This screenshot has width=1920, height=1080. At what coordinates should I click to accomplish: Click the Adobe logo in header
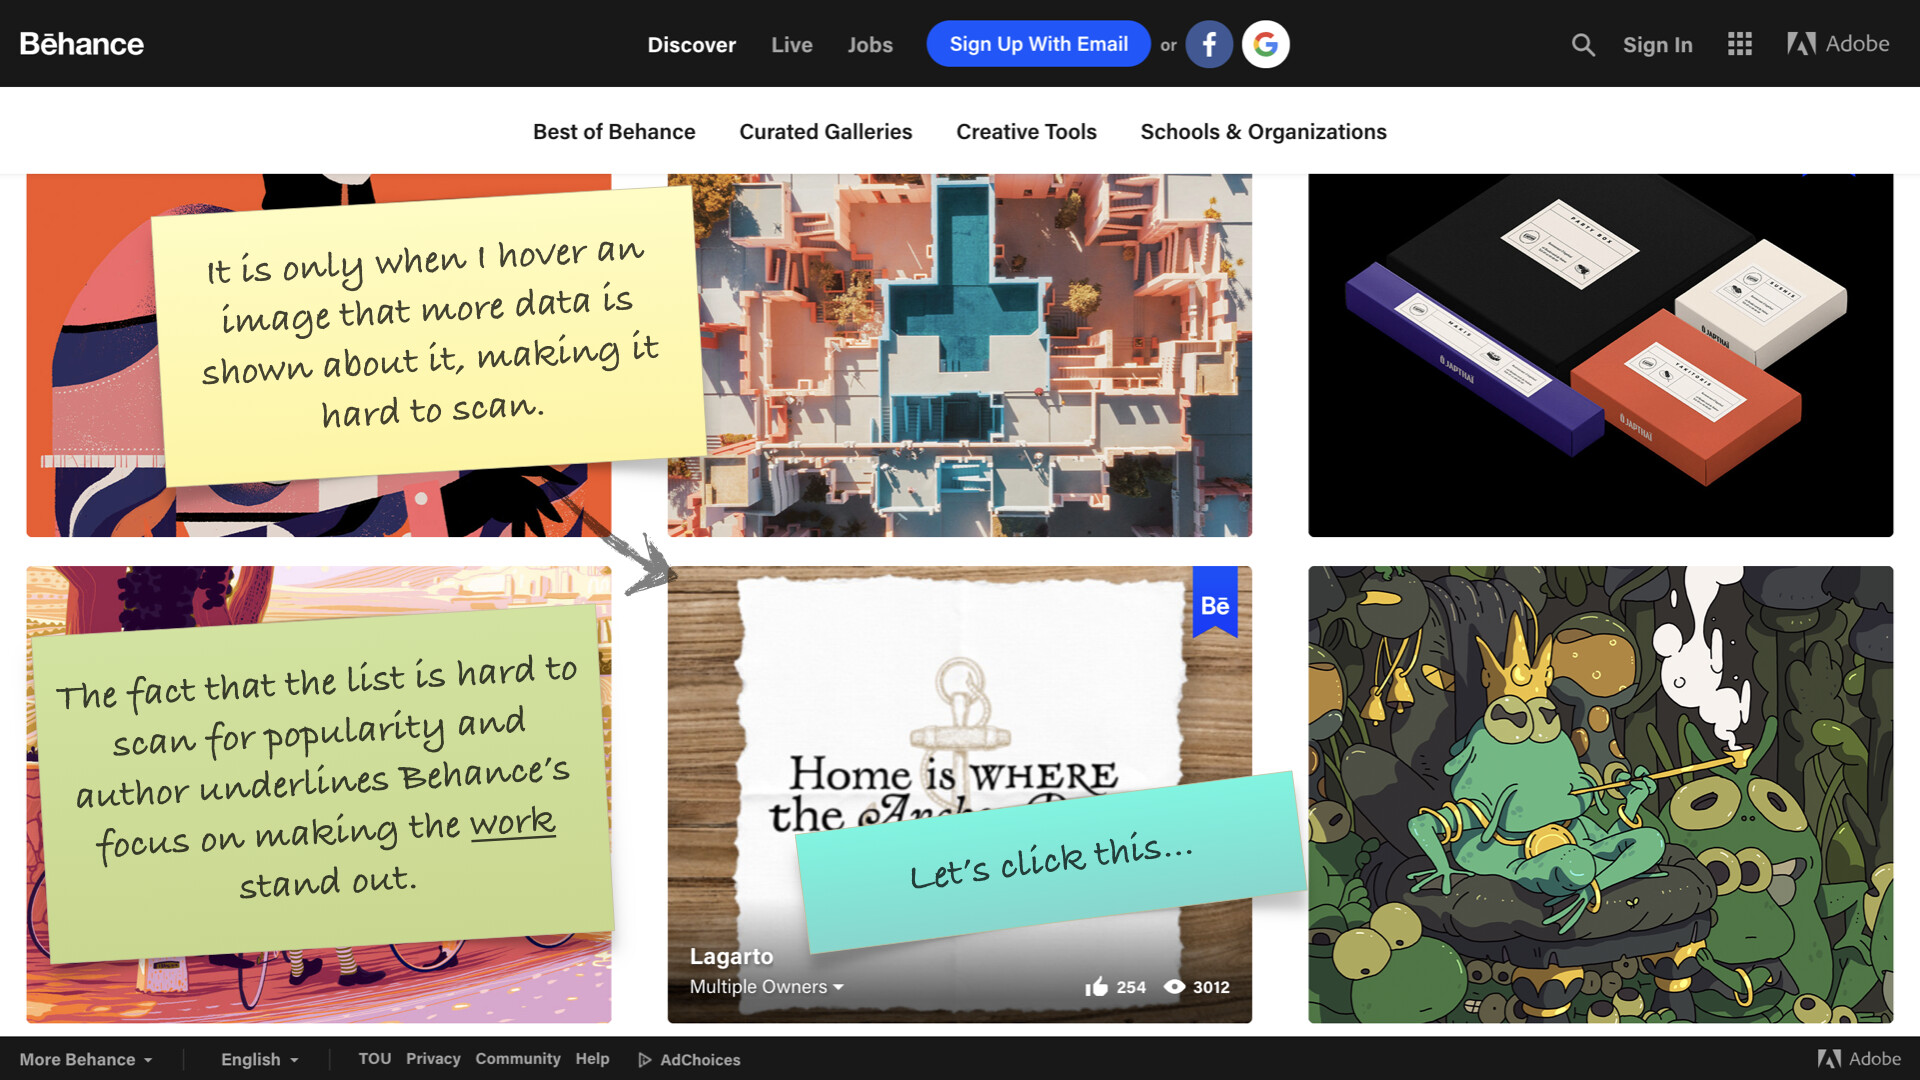[1838, 44]
